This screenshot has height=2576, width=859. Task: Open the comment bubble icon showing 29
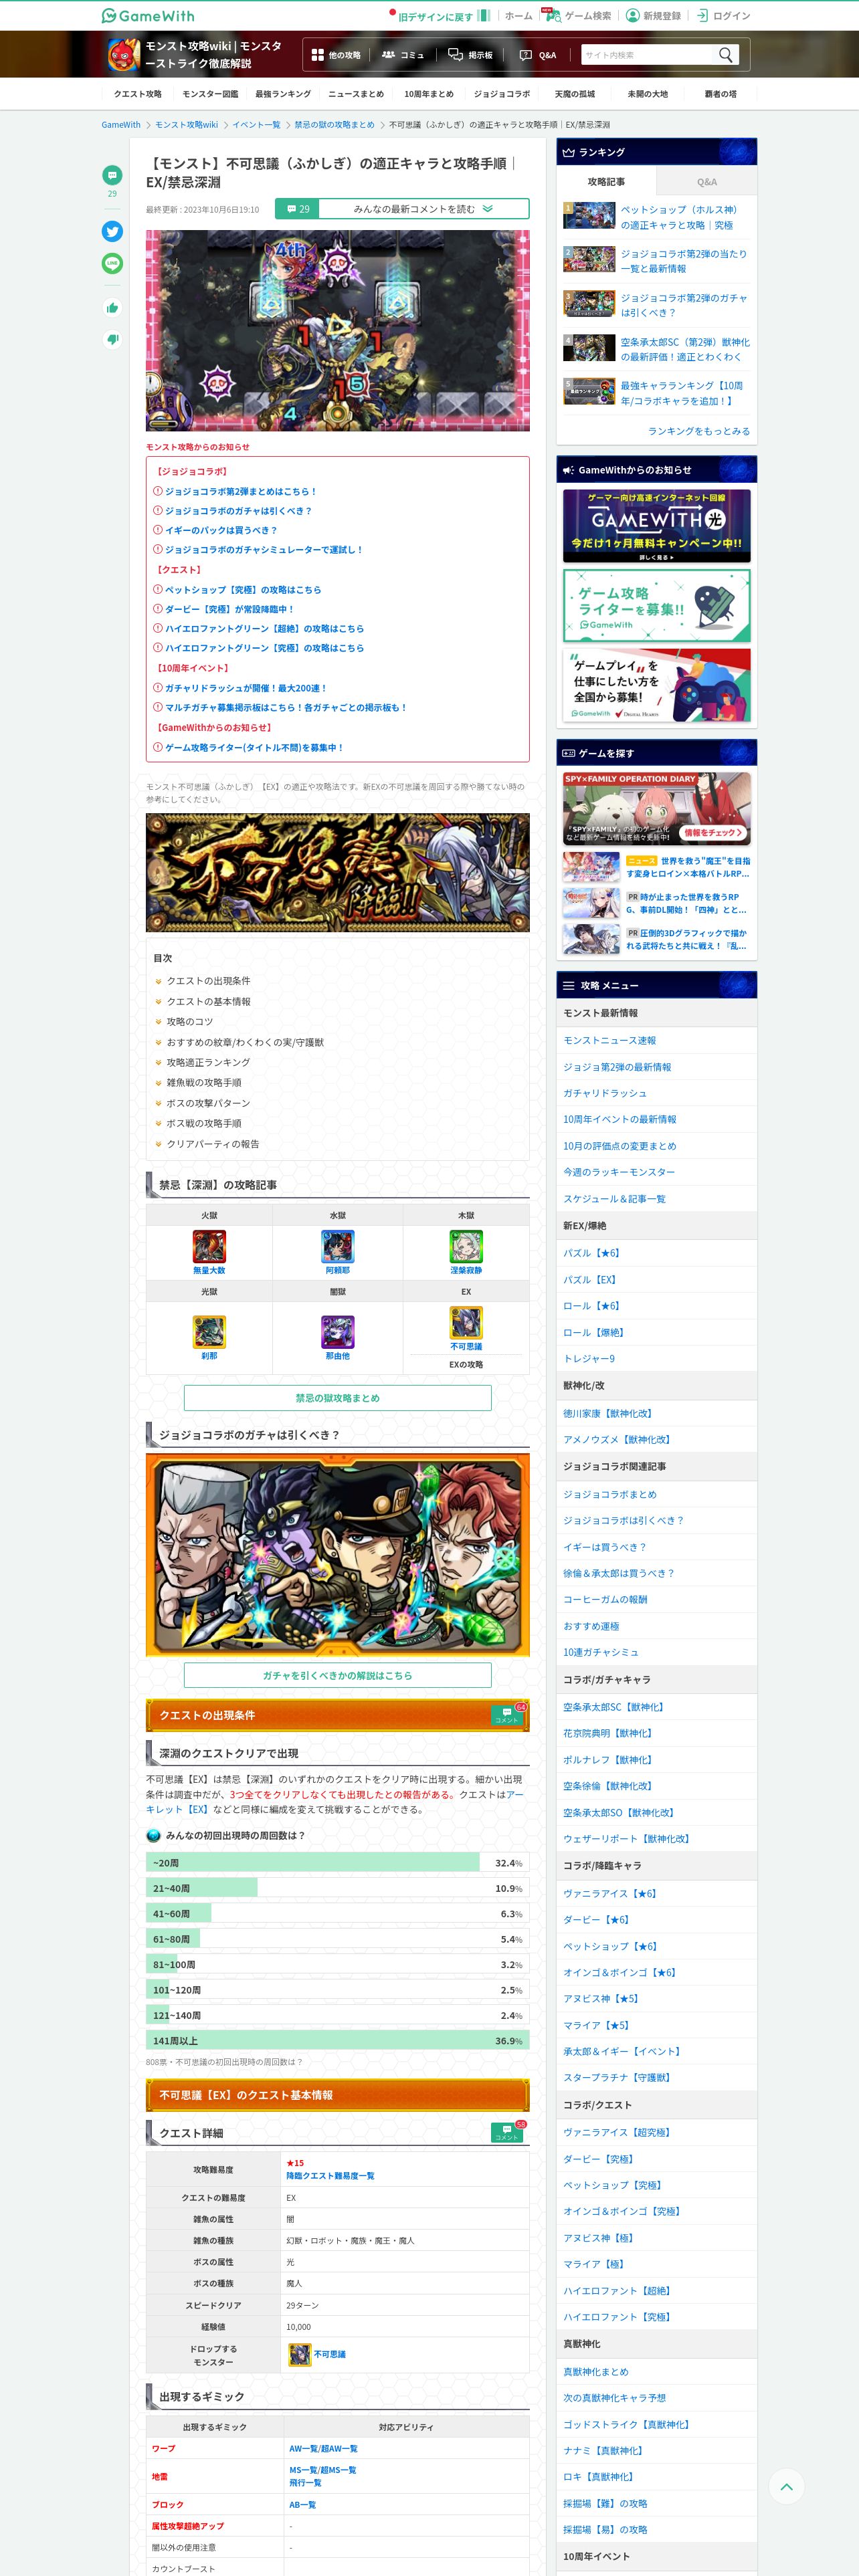112,175
